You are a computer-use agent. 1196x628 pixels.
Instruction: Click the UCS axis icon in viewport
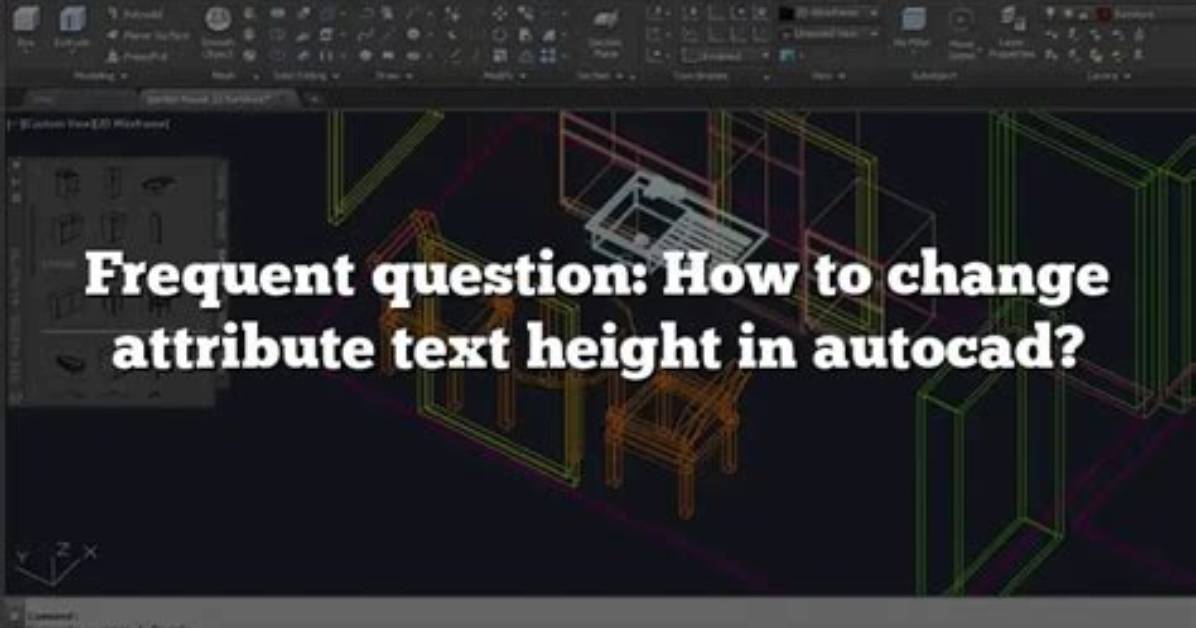point(56,565)
